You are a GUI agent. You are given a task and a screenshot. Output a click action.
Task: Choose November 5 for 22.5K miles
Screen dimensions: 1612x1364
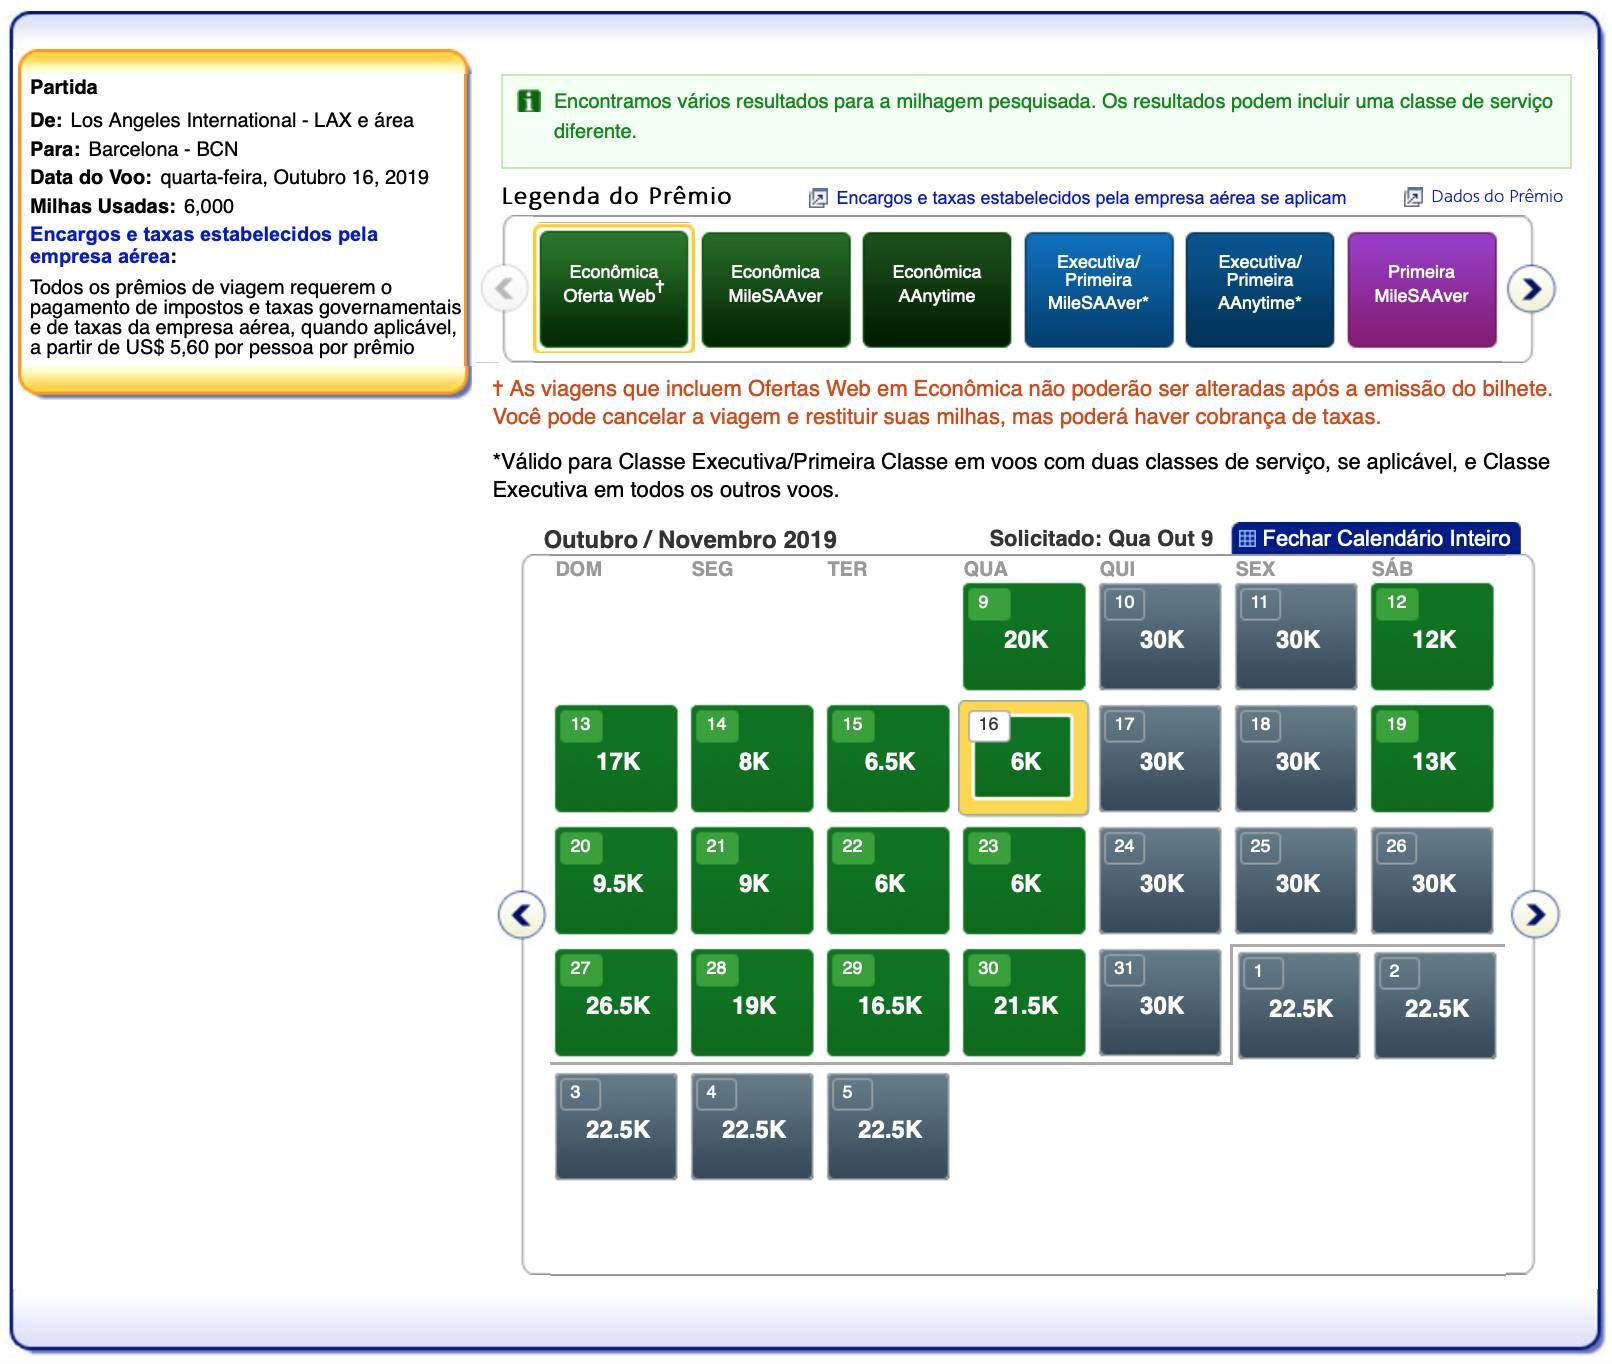click(888, 1127)
